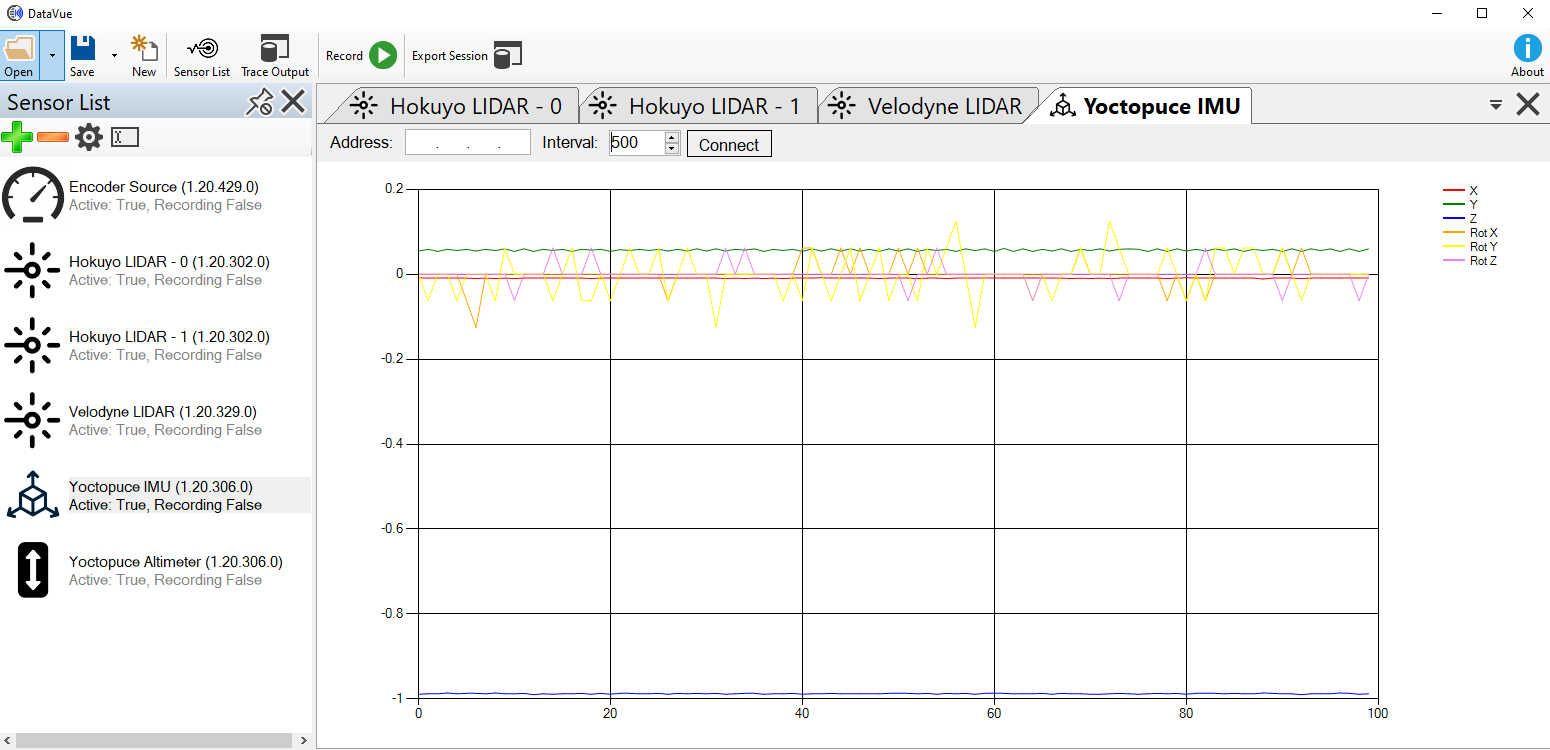Click the Sensor List horizontal scrollbar thumb

click(x=152, y=741)
